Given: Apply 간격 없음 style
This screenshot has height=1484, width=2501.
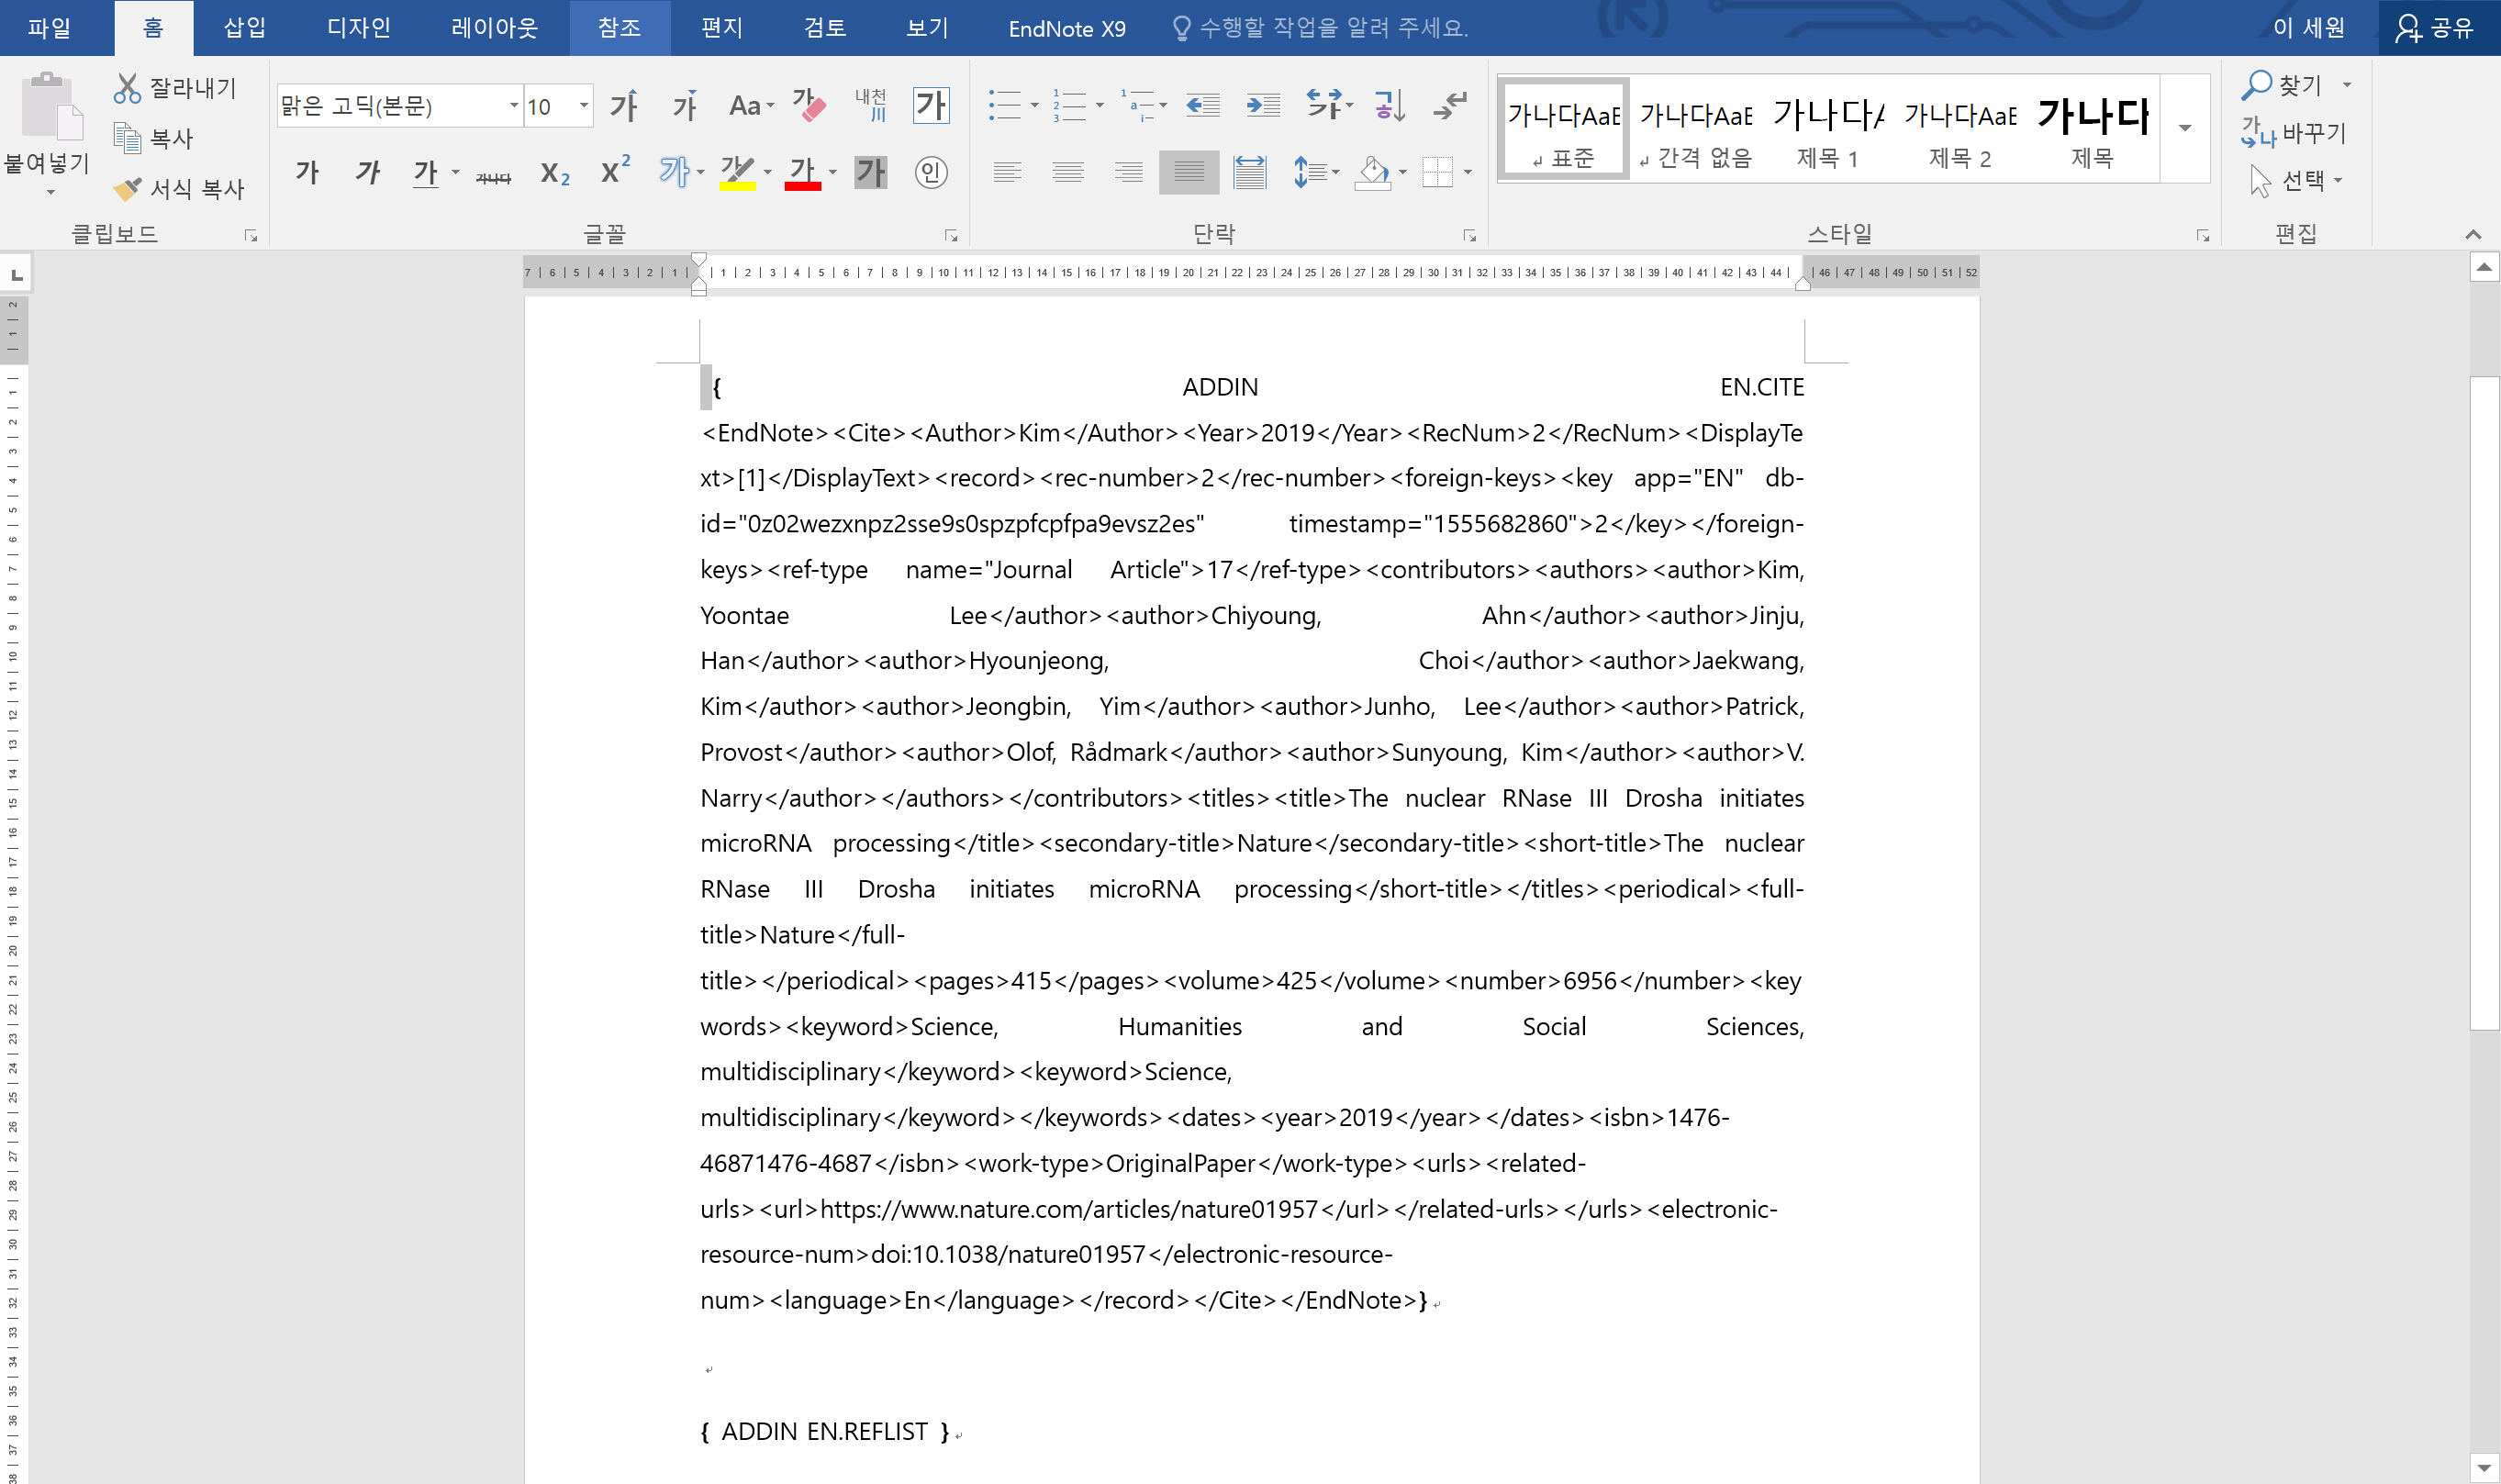Looking at the screenshot, I should [x=1696, y=128].
